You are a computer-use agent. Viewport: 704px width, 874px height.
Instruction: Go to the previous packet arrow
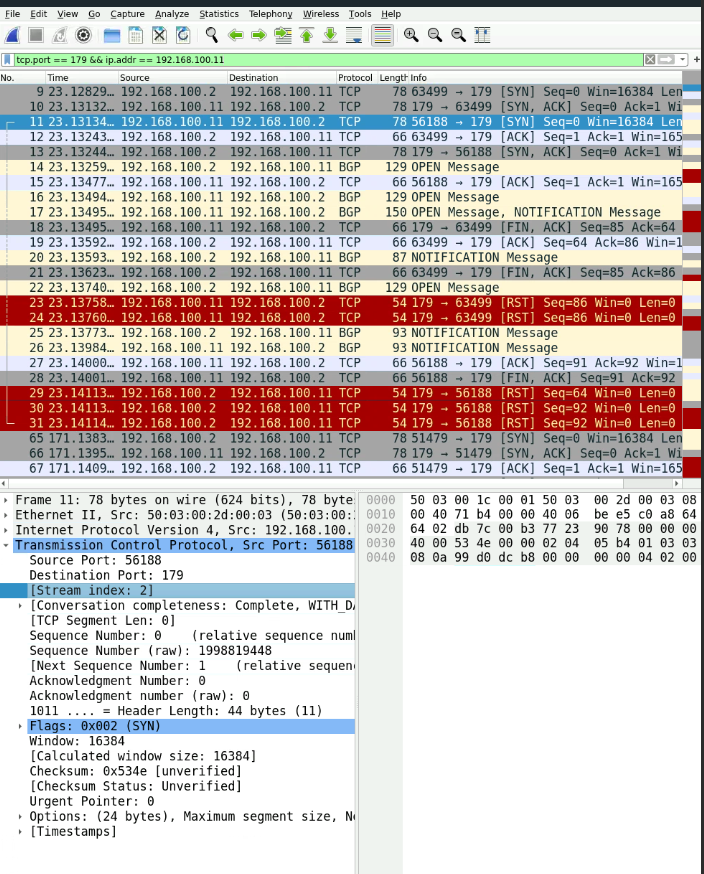click(x=236, y=36)
